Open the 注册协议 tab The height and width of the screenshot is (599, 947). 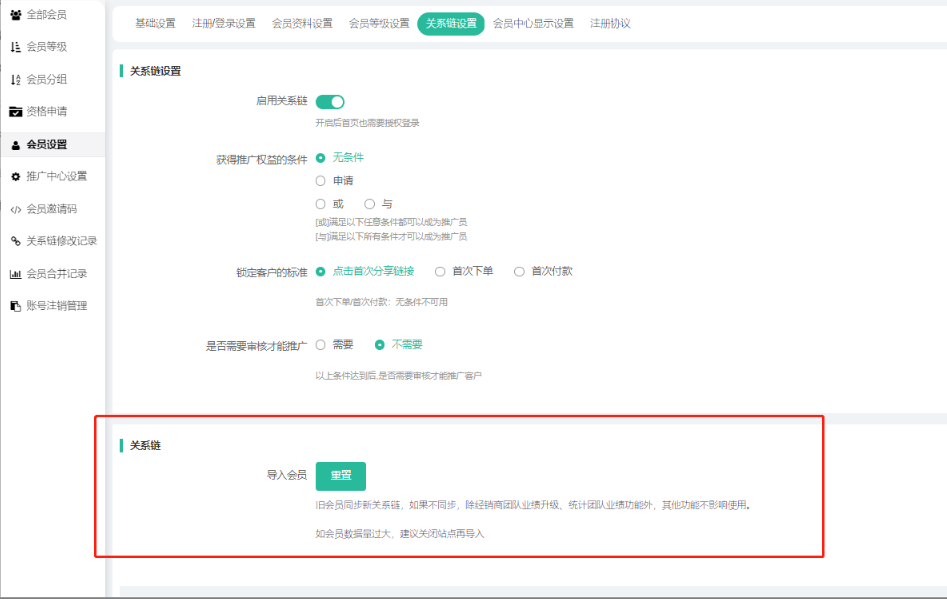pos(610,23)
